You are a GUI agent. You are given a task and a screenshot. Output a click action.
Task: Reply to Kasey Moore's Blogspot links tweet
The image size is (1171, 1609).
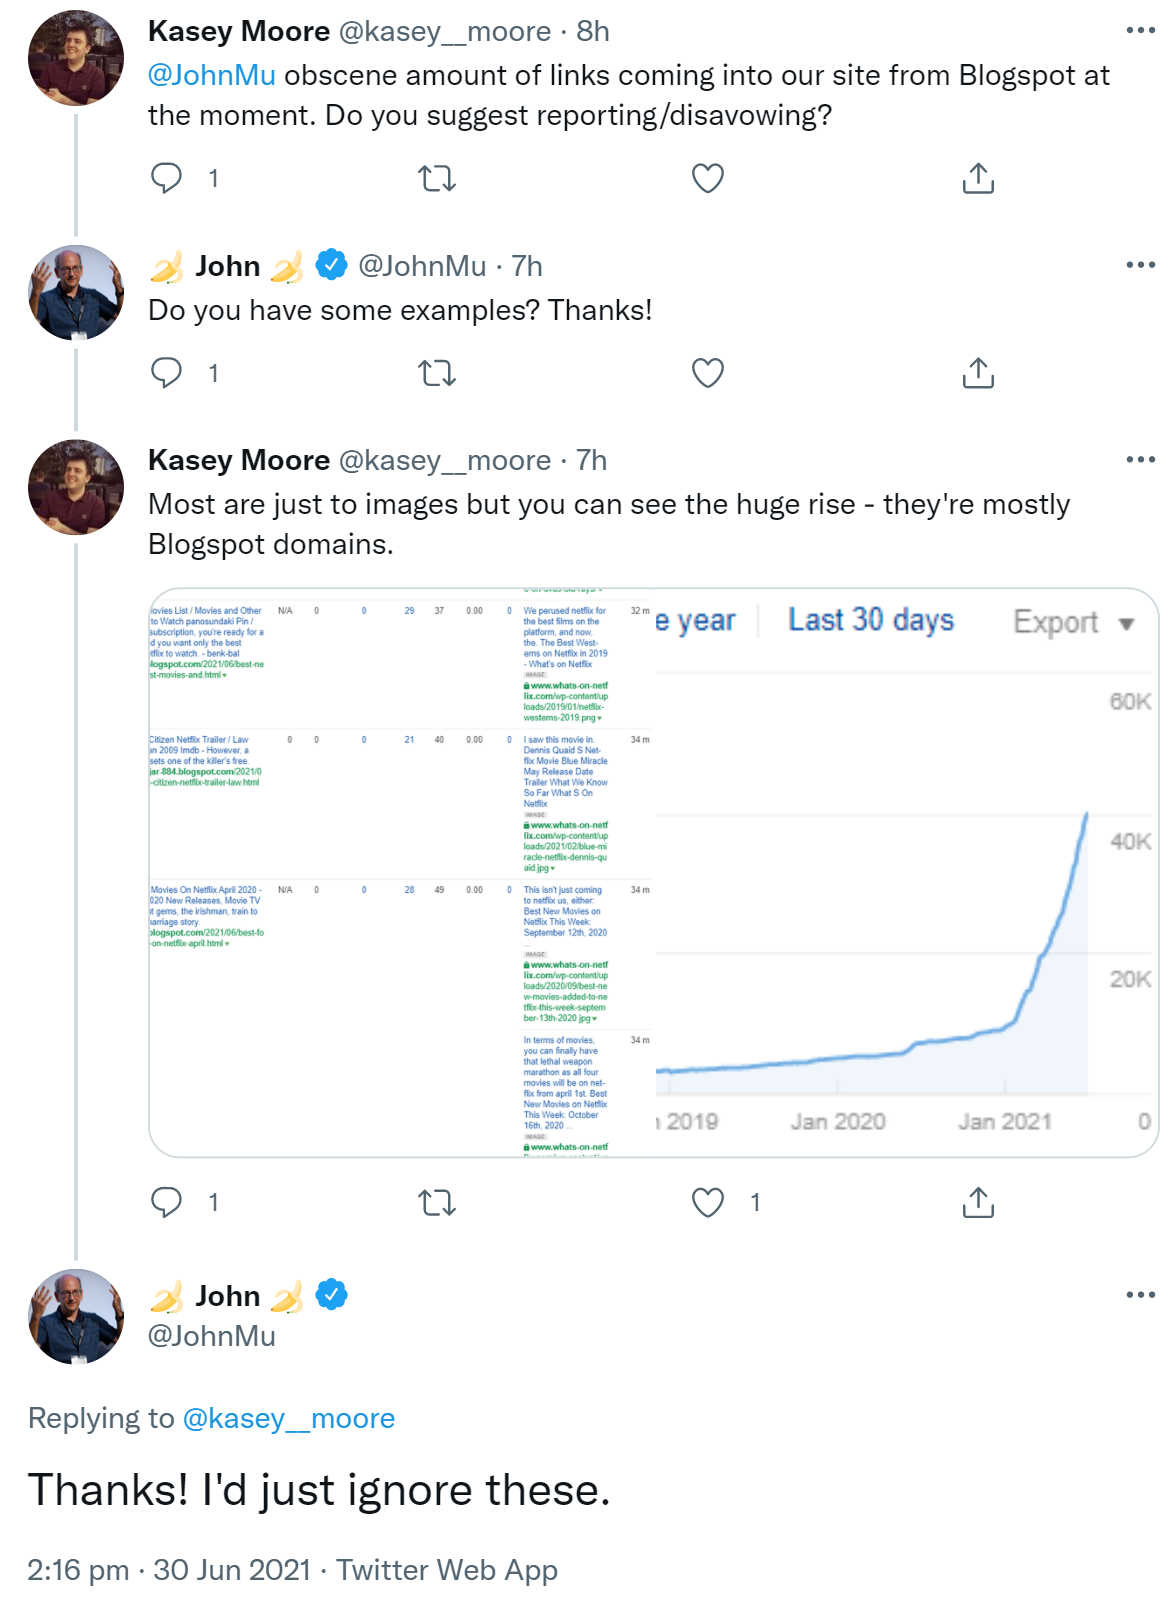click(165, 178)
